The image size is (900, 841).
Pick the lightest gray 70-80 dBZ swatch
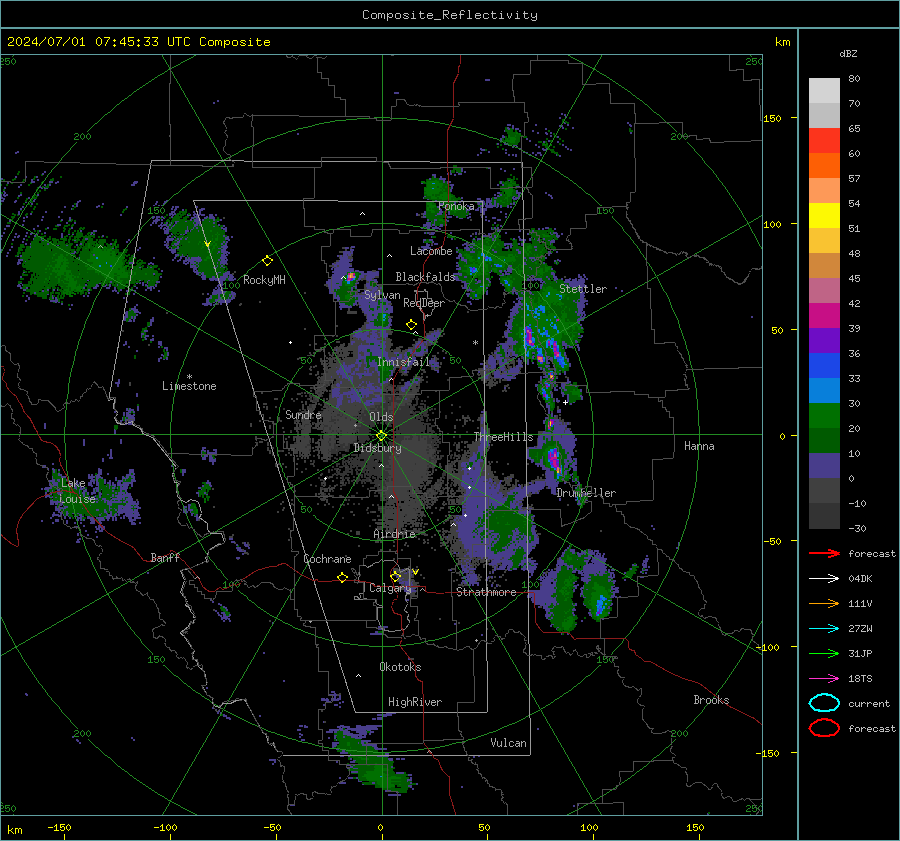point(824,91)
